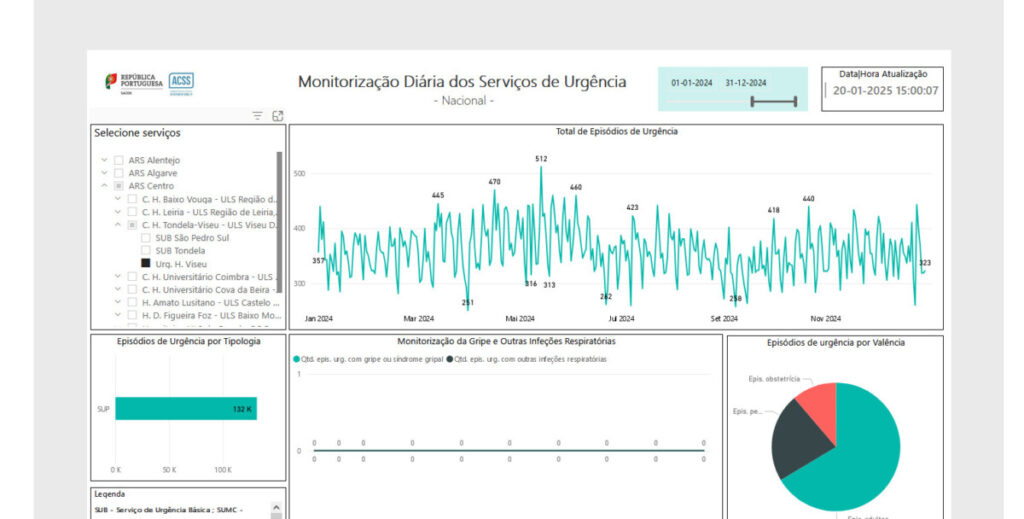The image size is (1024, 519).
Task: Select SUB São Pedro Sul checkbox
Action: click(146, 238)
